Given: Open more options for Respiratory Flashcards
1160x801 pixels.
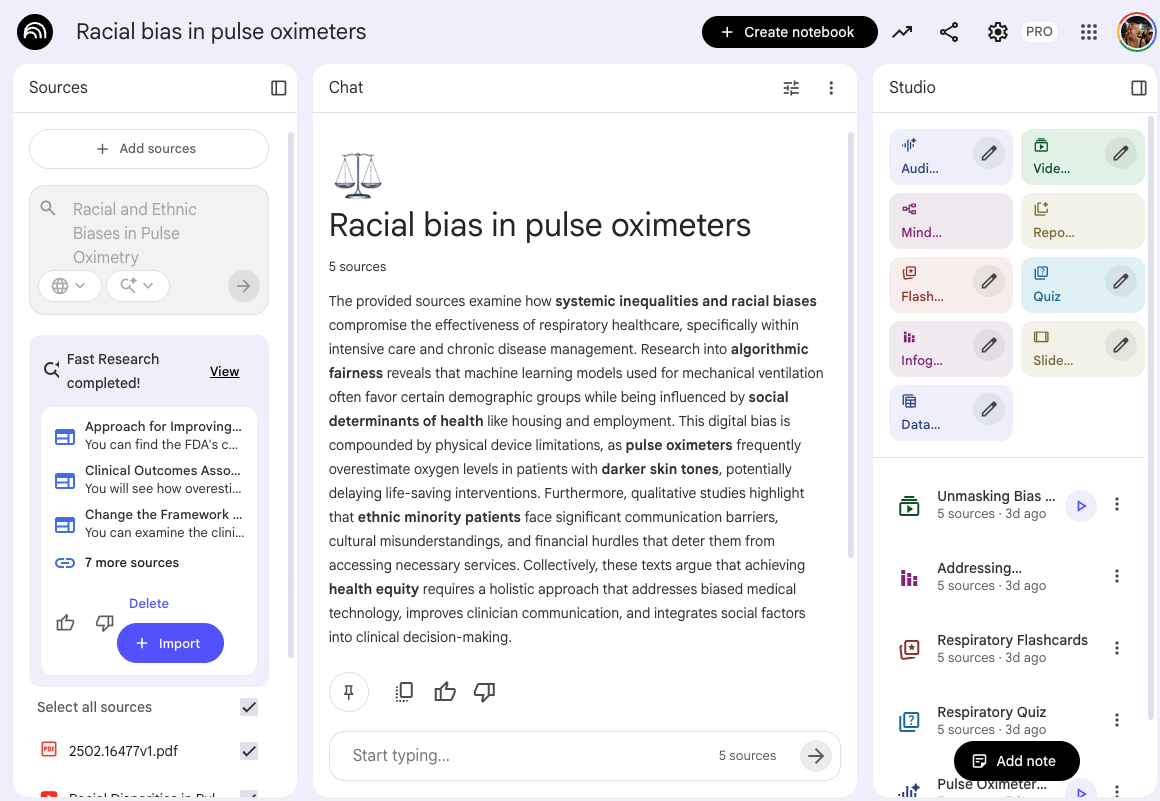Looking at the screenshot, I should coord(1116,648).
